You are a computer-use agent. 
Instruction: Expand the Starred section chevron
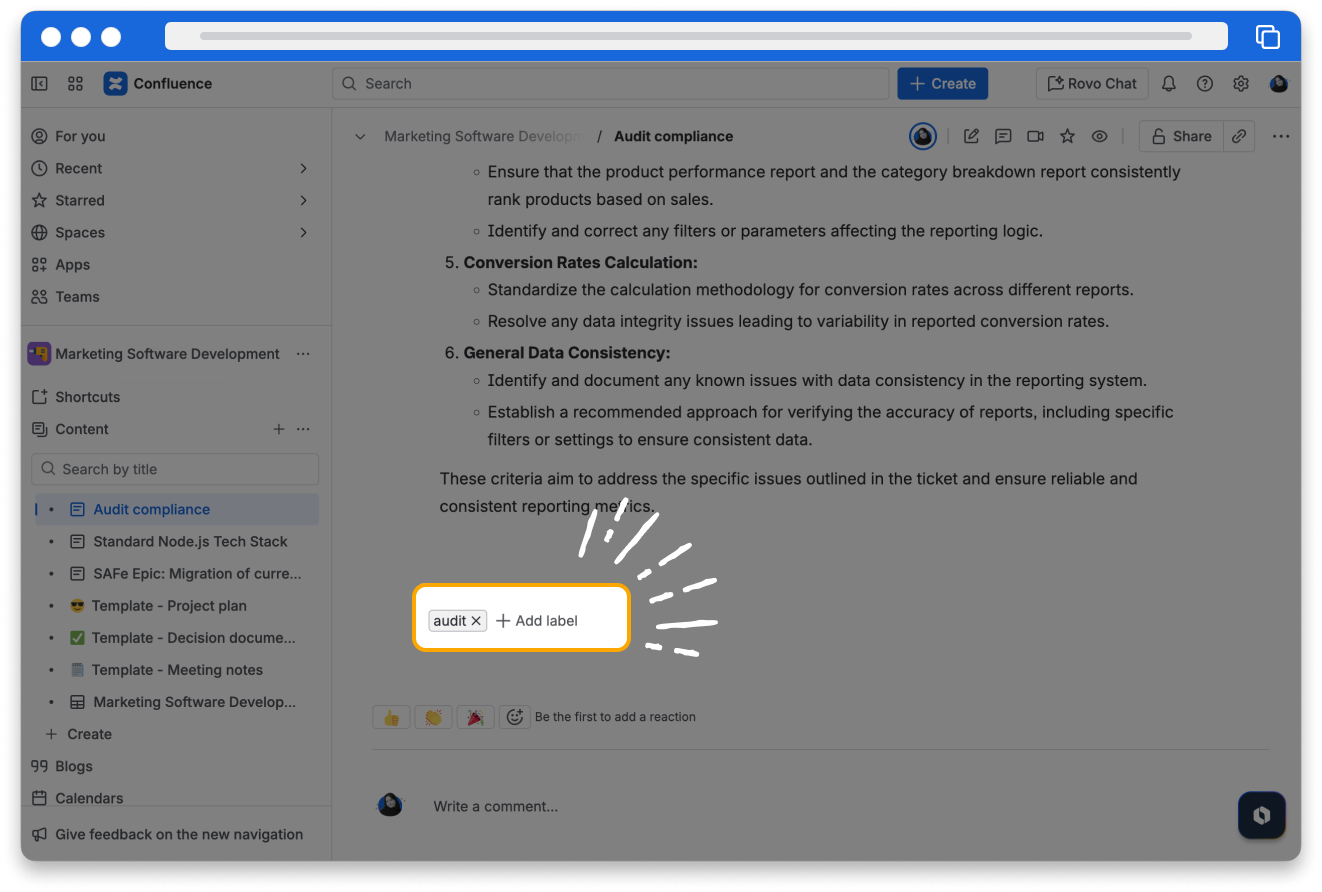pos(304,200)
